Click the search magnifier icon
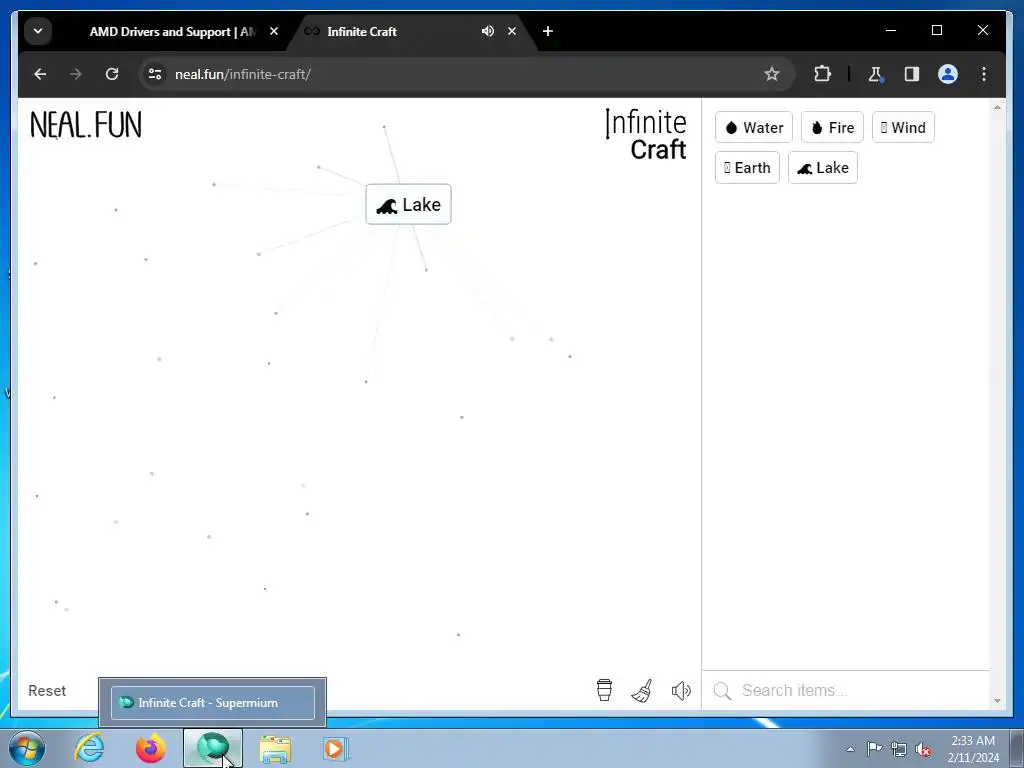This screenshot has width=1024, height=768. [x=722, y=690]
